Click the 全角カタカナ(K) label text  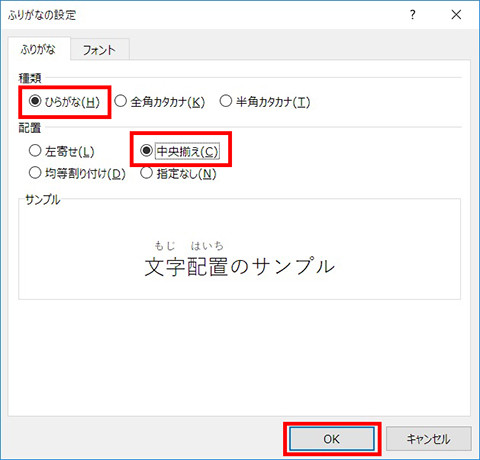[168, 102]
